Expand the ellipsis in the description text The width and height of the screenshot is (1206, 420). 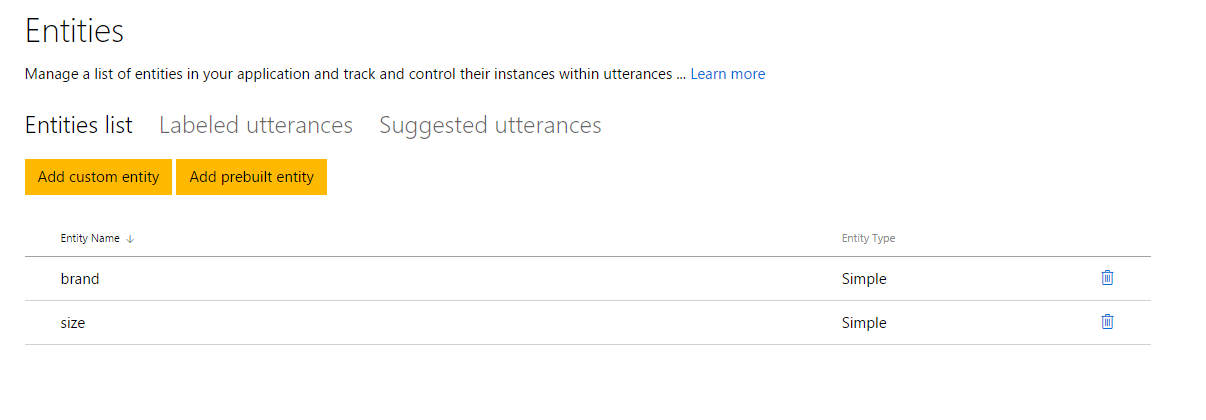pyautogui.click(x=680, y=75)
